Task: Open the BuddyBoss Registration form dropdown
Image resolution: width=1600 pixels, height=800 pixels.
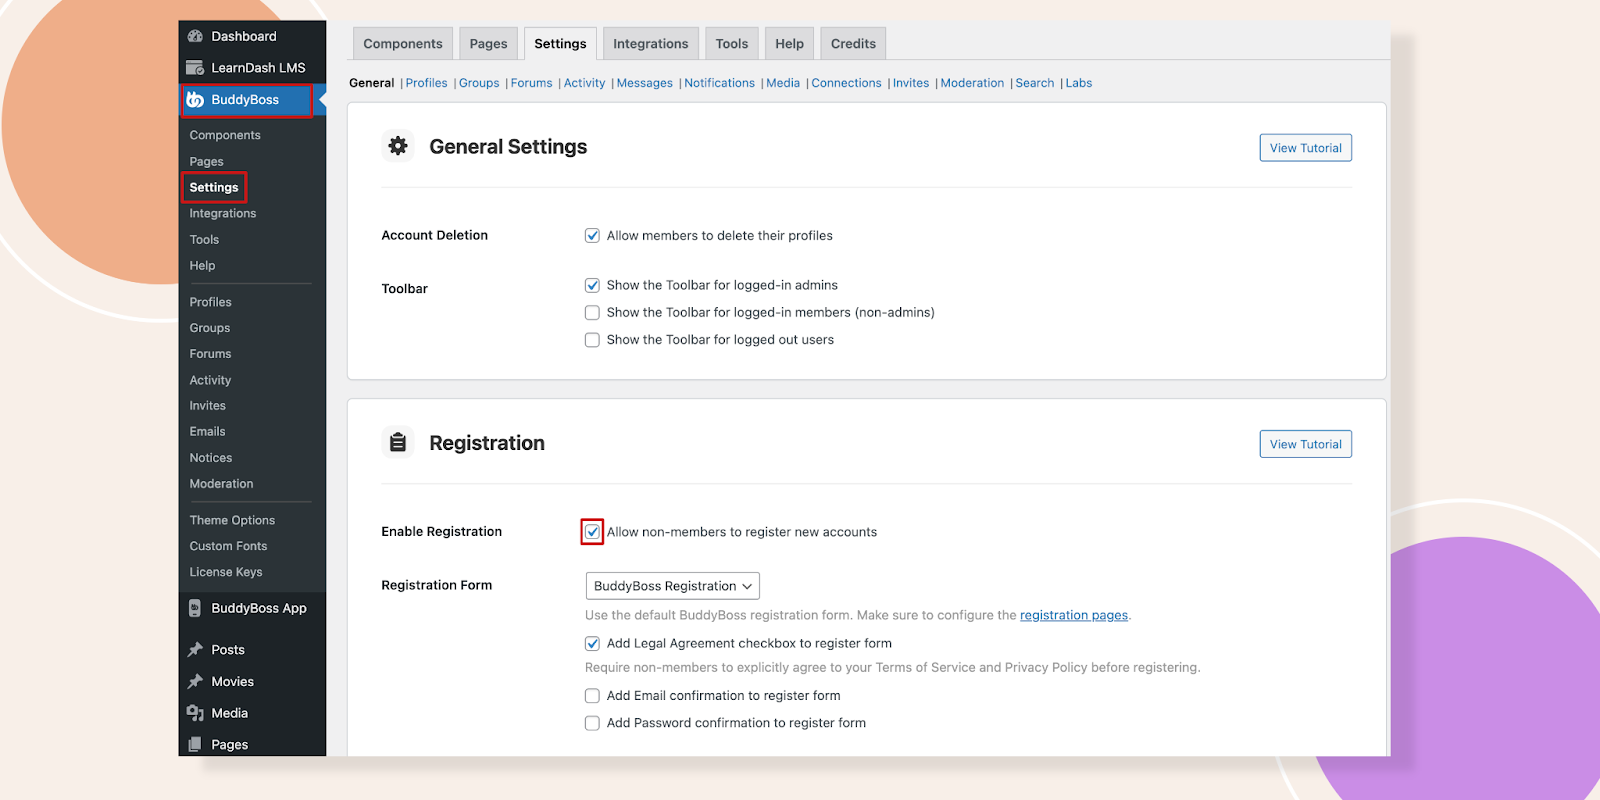Action: coord(672,586)
